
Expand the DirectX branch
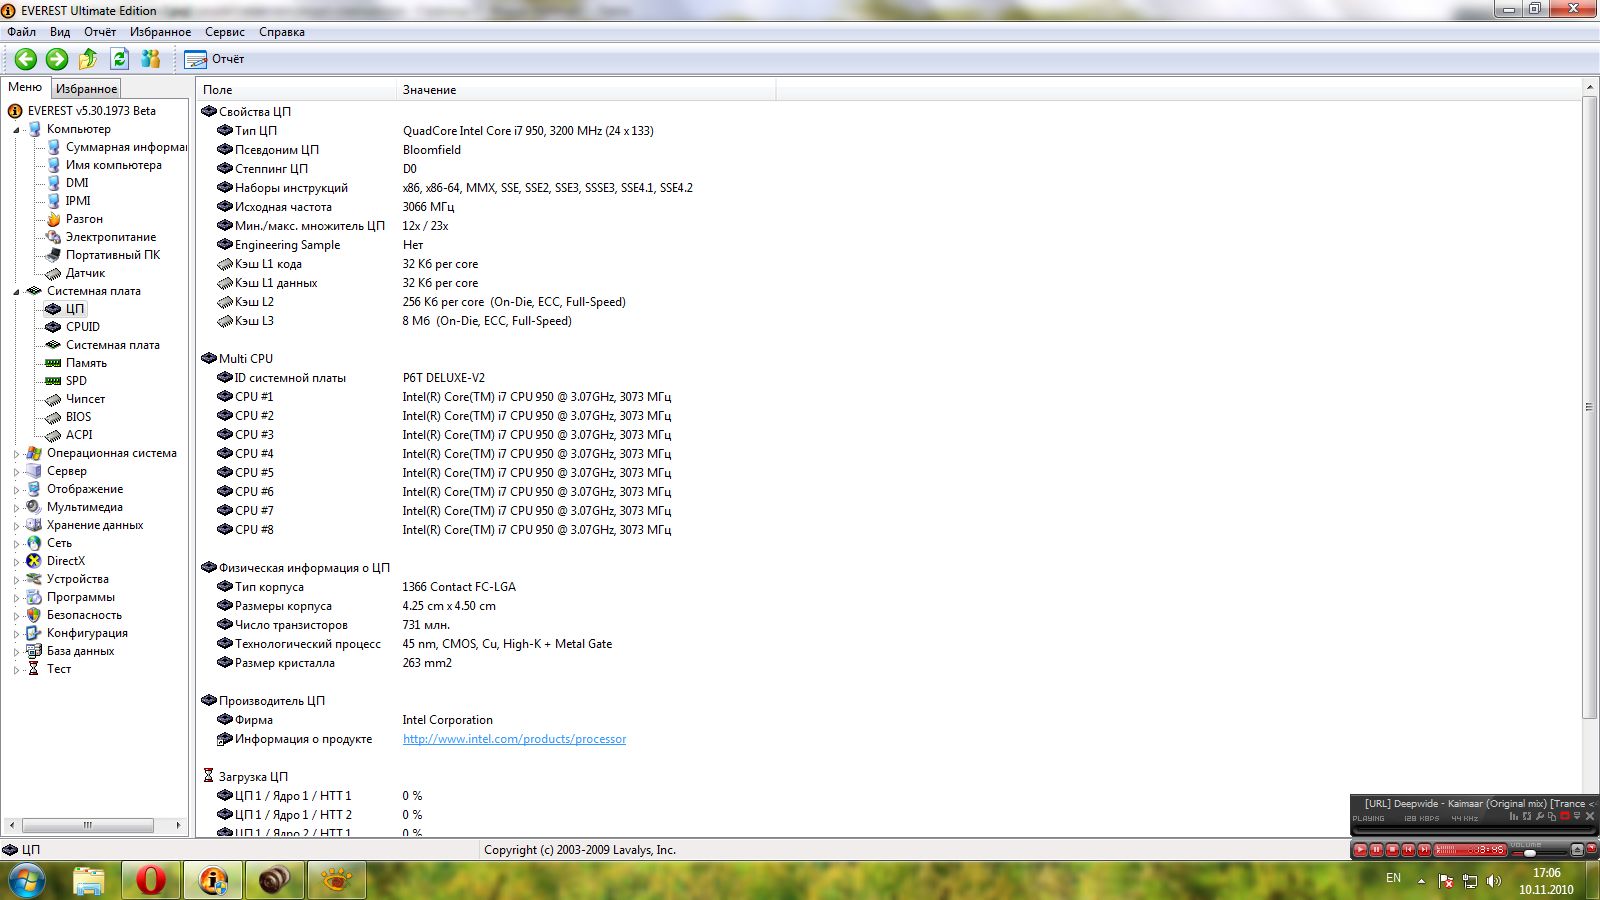coord(17,562)
